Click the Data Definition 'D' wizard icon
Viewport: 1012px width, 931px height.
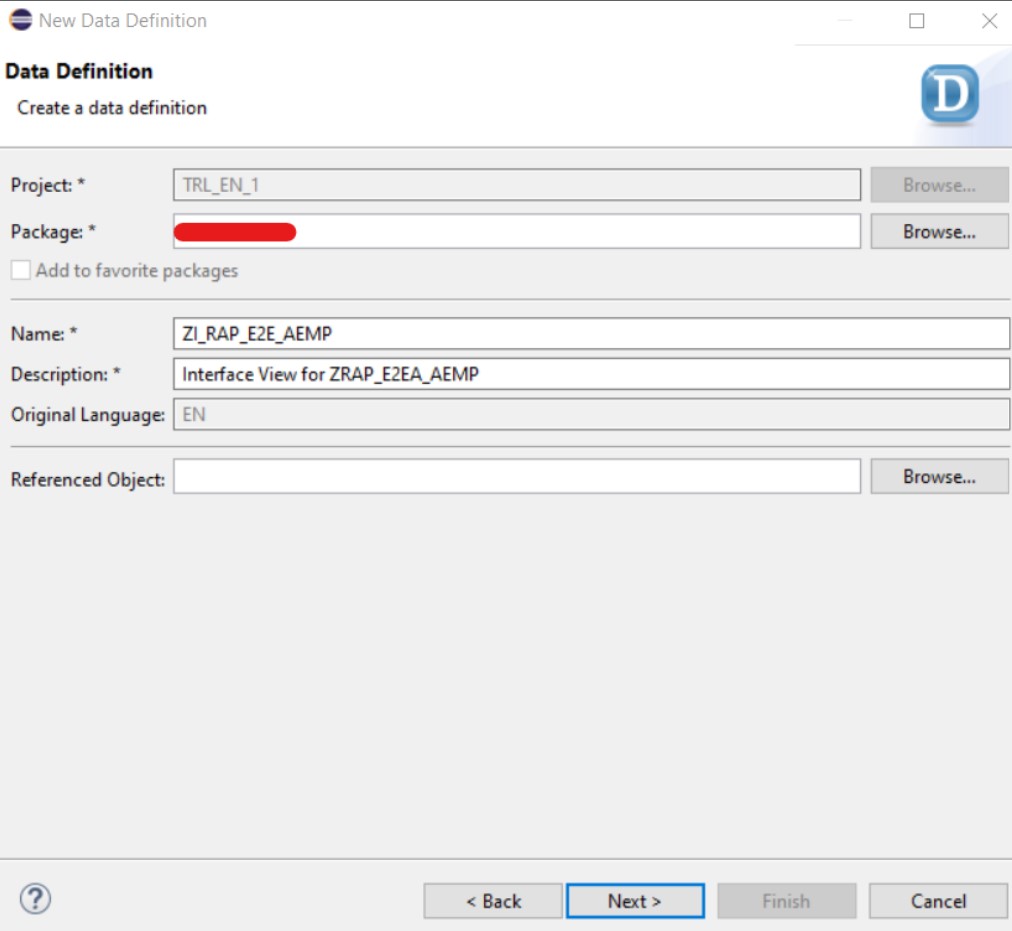pos(948,97)
